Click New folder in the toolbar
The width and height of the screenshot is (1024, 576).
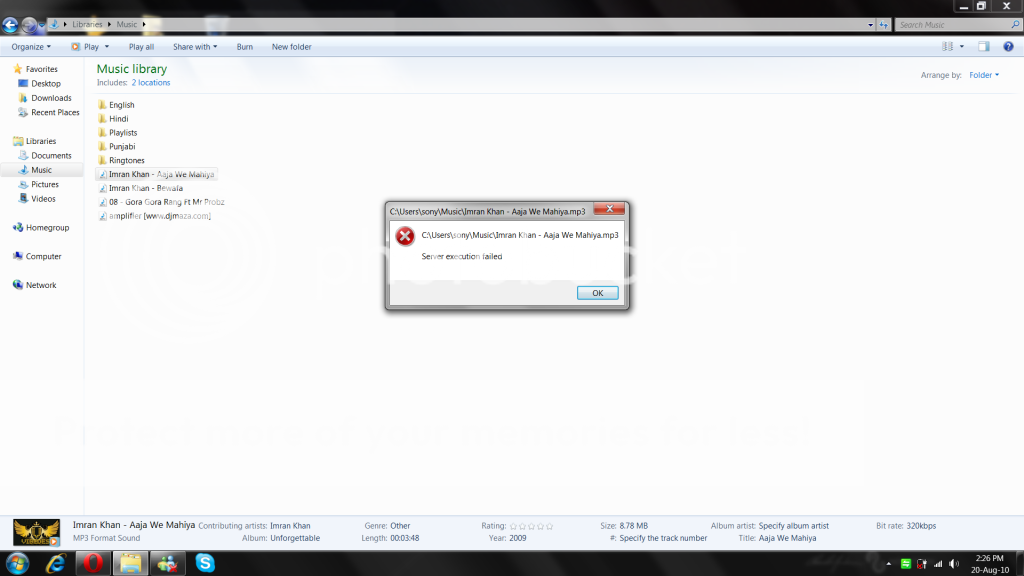(x=291, y=47)
